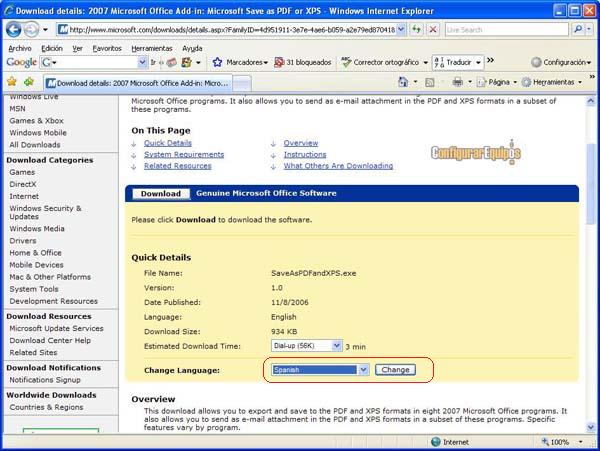Open Microsoft Update Services link

[x=56, y=329]
